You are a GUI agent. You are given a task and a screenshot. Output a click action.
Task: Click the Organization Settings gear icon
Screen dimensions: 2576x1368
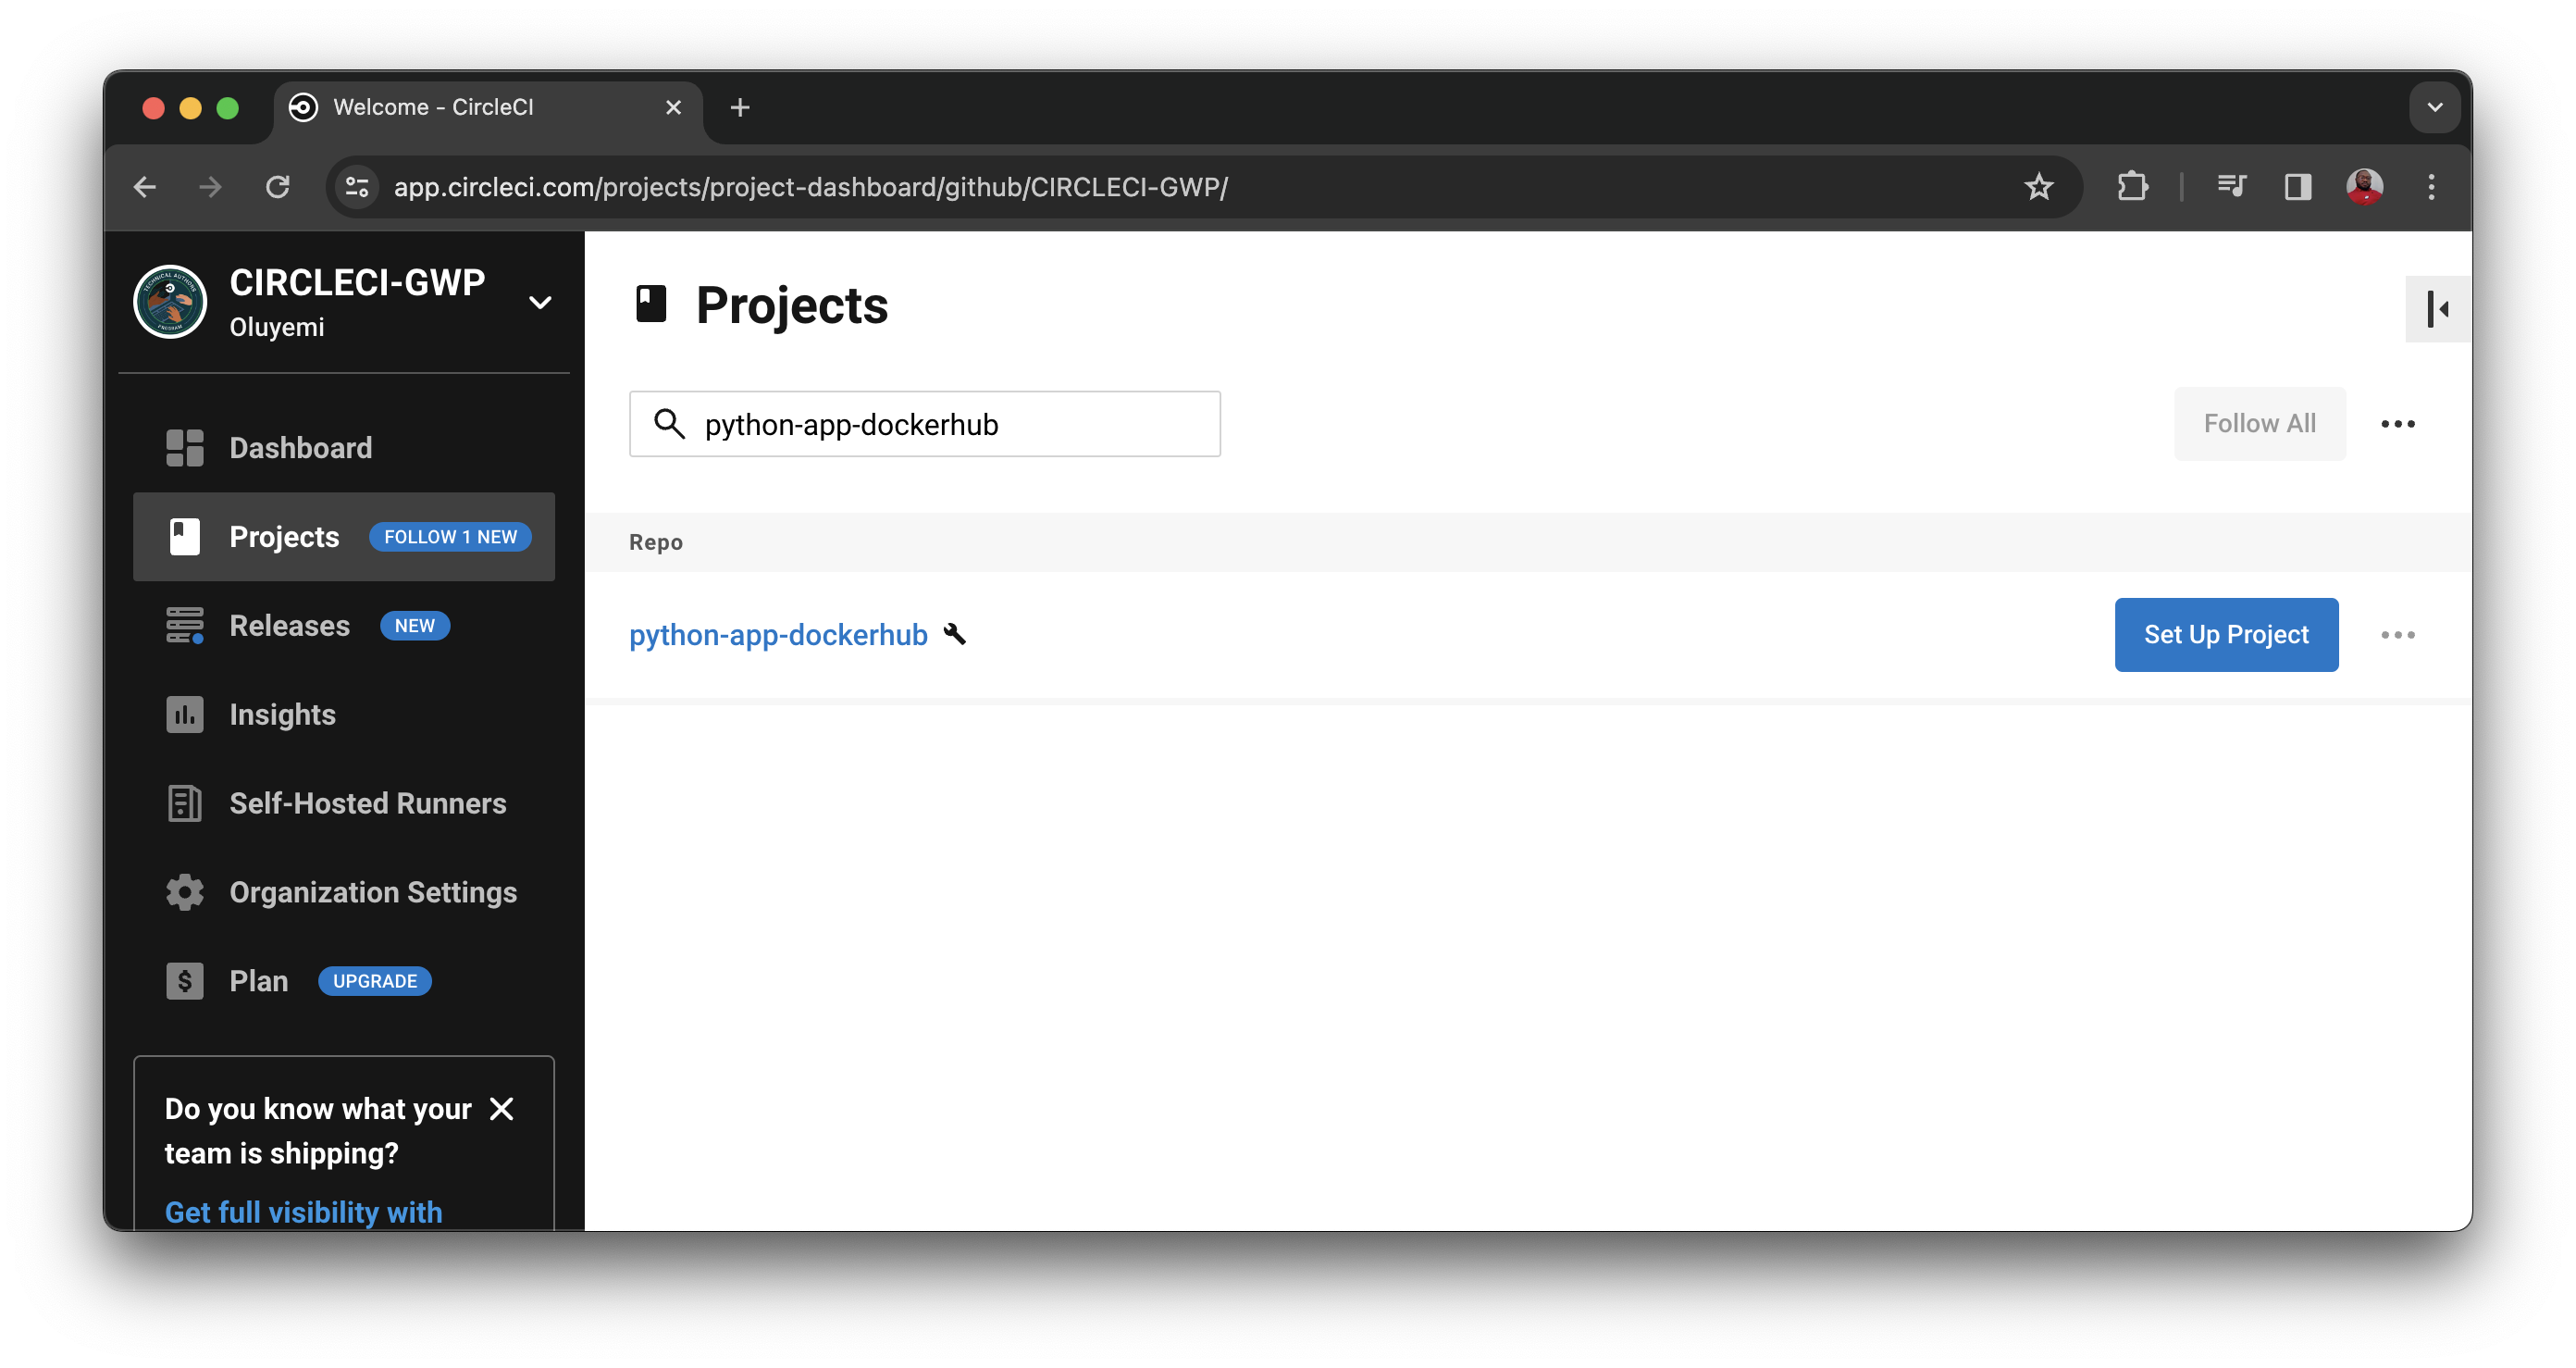tap(184, 892)
